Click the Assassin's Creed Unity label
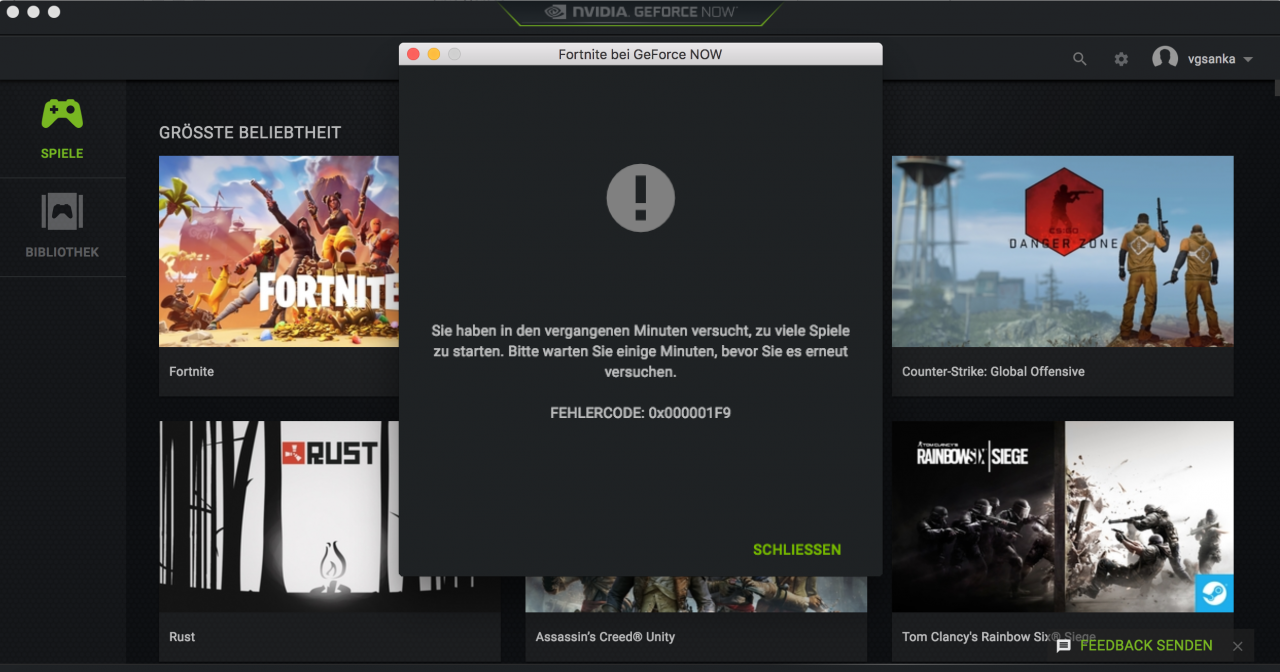Image resolution: width=1280 pixels, height=672 pixels. 605,637
